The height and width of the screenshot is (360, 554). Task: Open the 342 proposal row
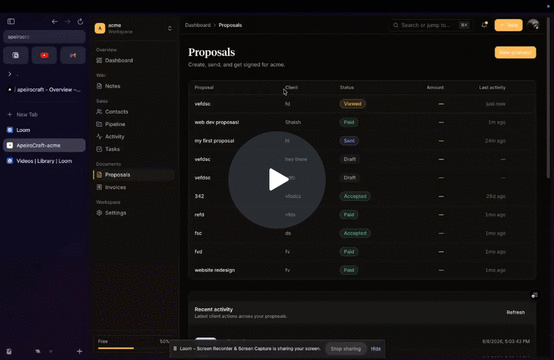click(362, 196)
